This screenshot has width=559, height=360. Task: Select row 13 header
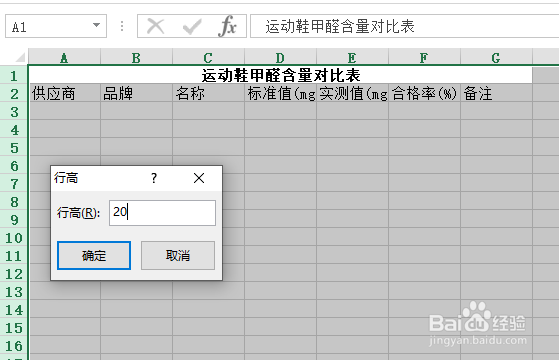(x=14, y=292)
